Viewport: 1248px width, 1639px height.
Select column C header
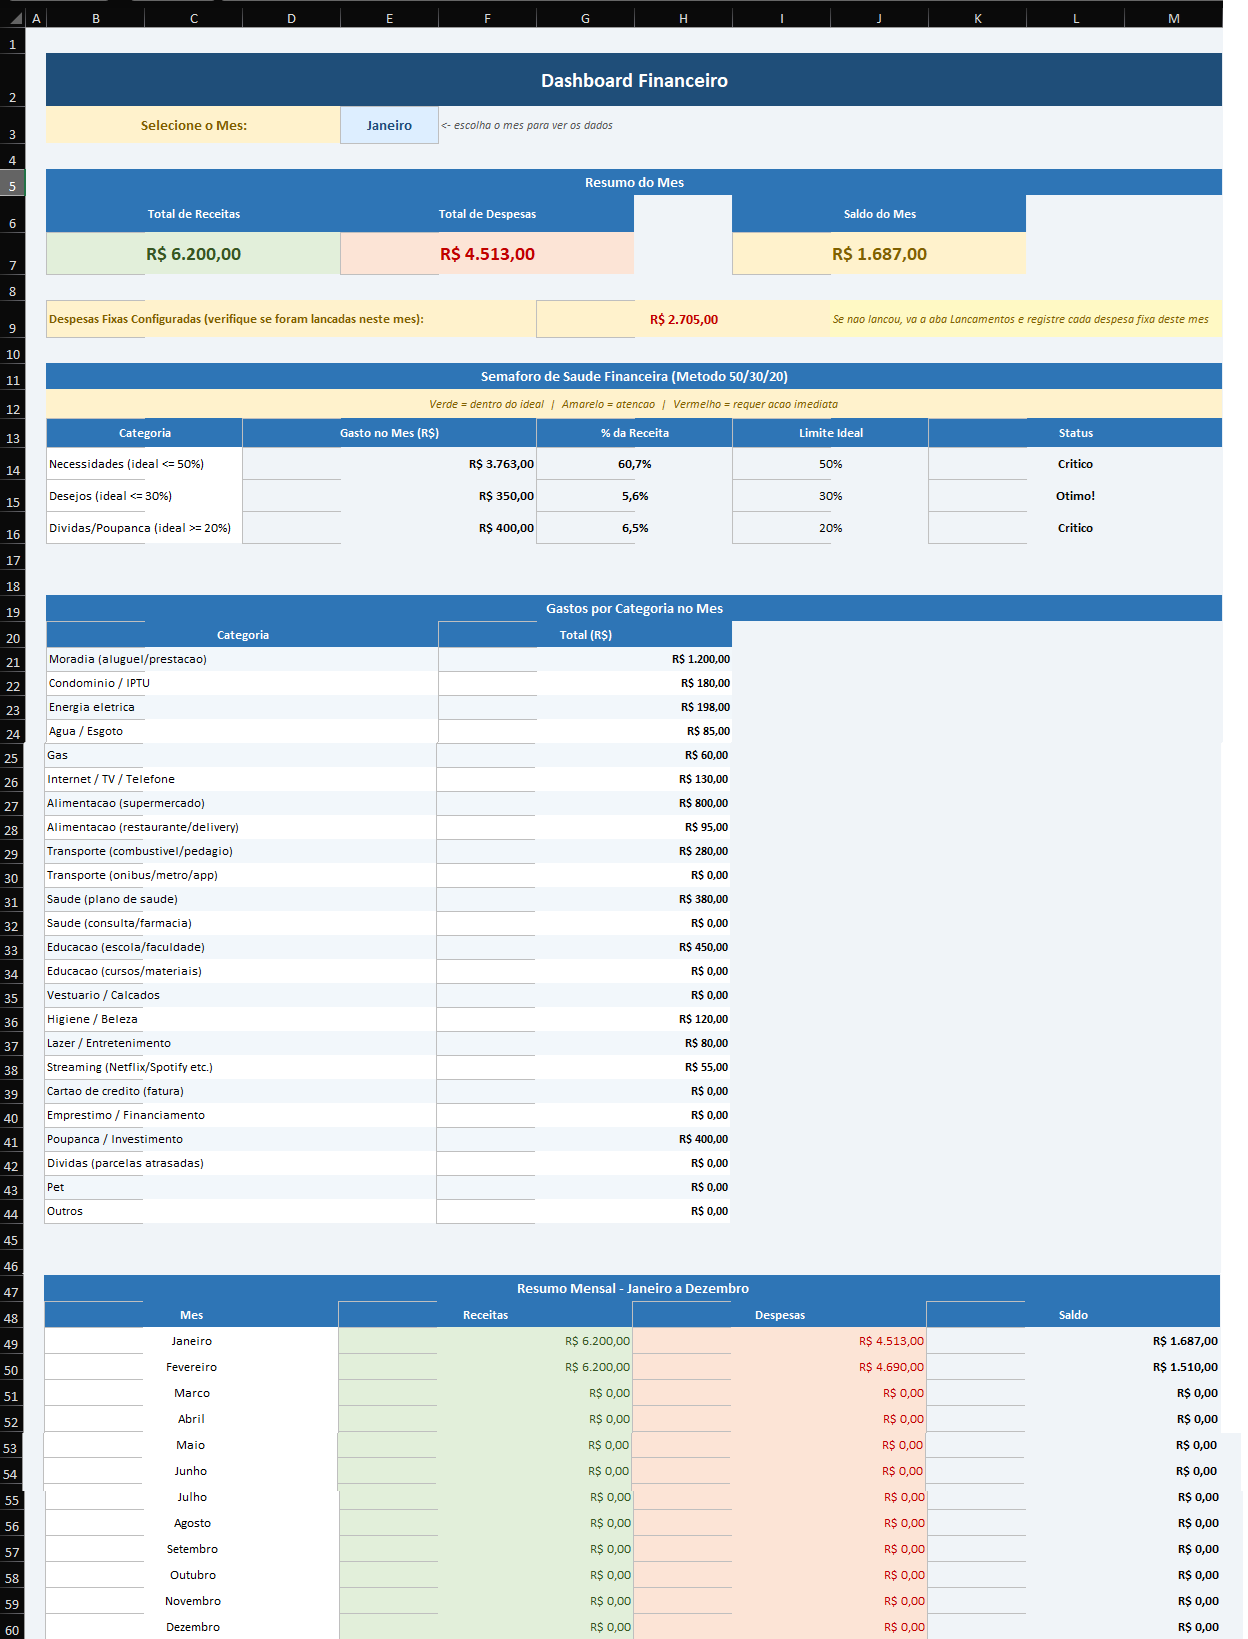[x=193, y=18]
